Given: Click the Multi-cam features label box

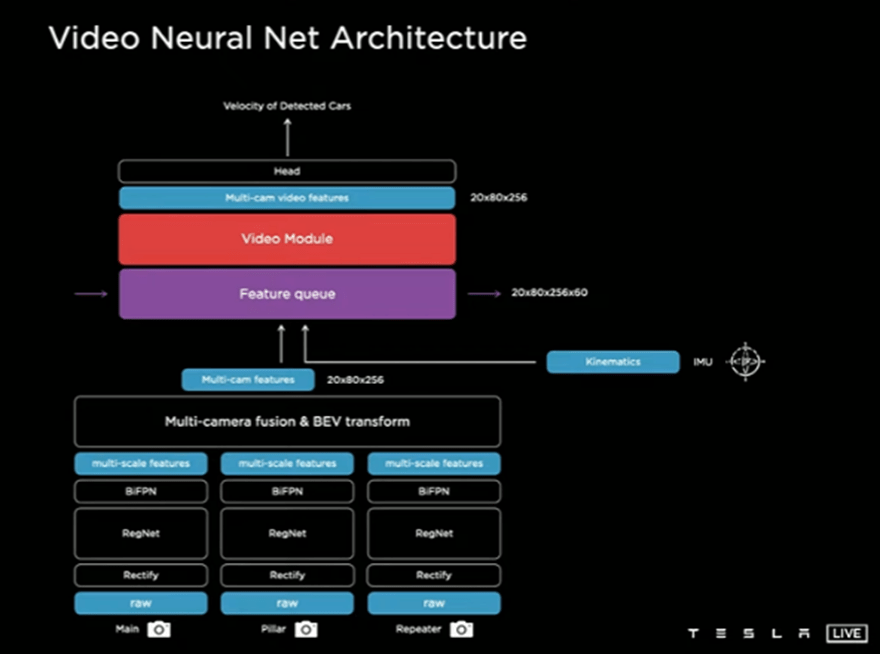Looking at the screenshot, I should pyautogui.click(x=248, y=380).
